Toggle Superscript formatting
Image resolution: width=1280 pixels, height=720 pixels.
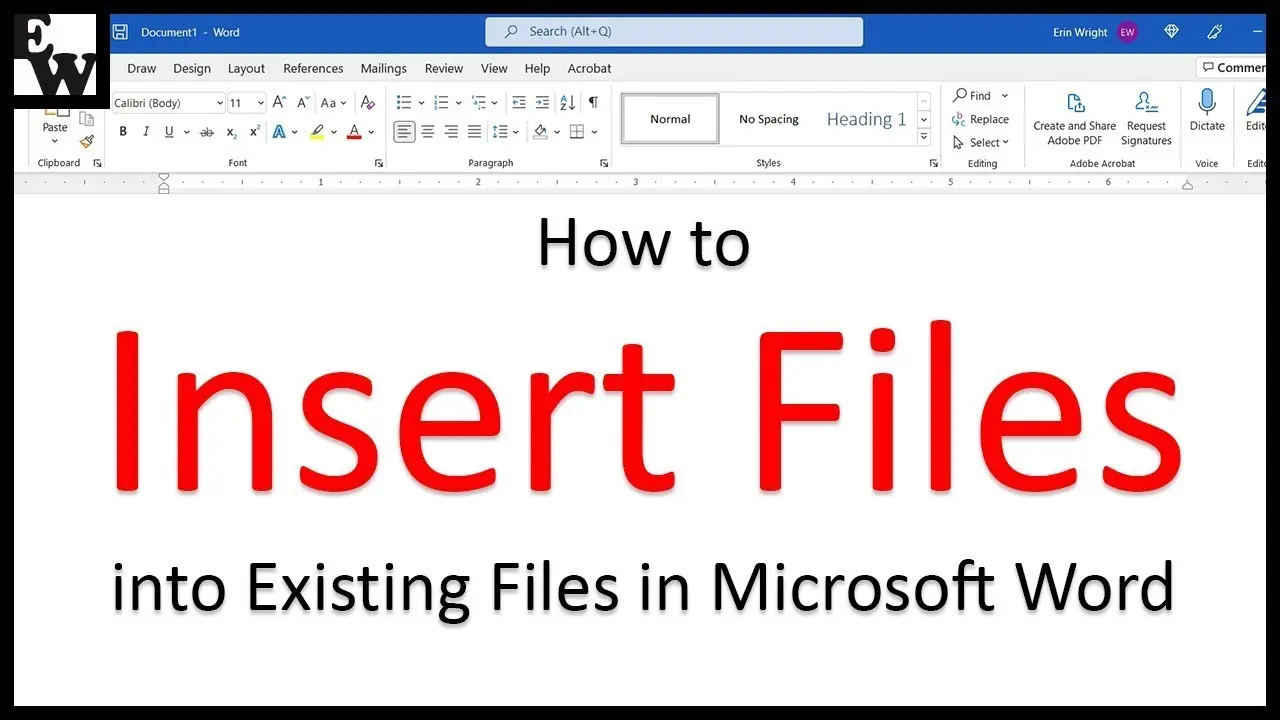coord(255,132)
